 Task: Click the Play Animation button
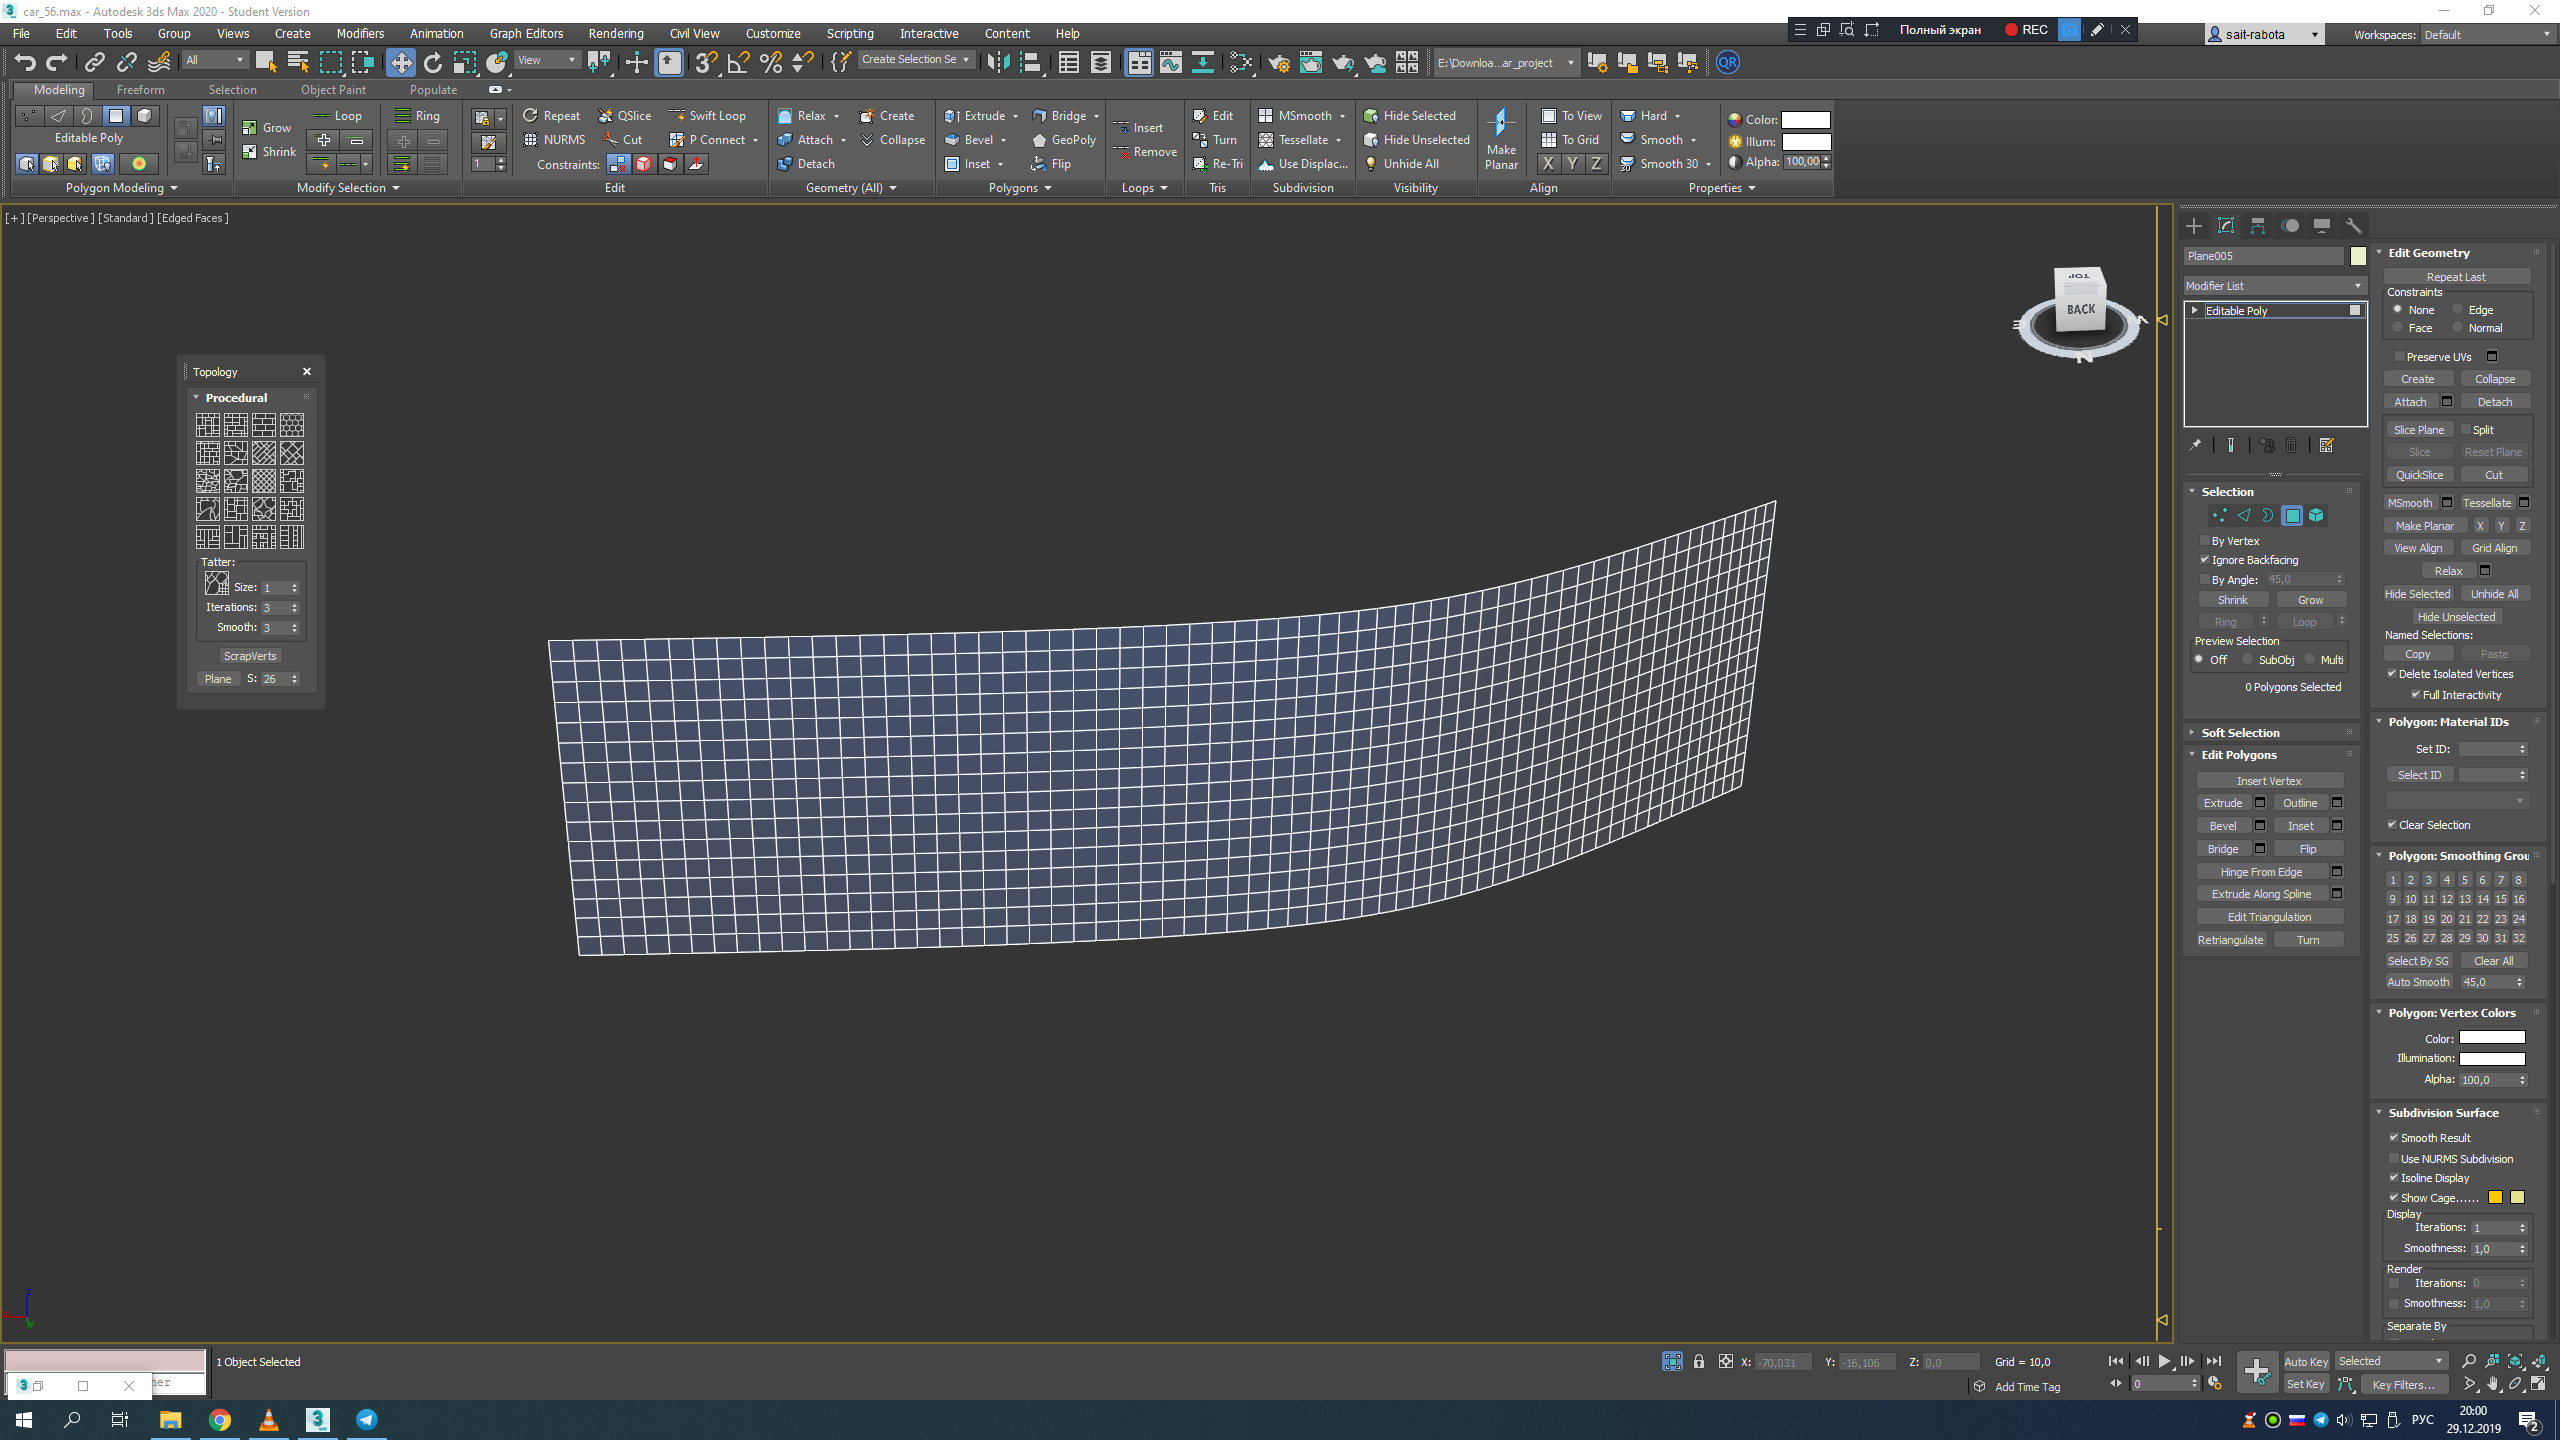tap(2164, 1361)
